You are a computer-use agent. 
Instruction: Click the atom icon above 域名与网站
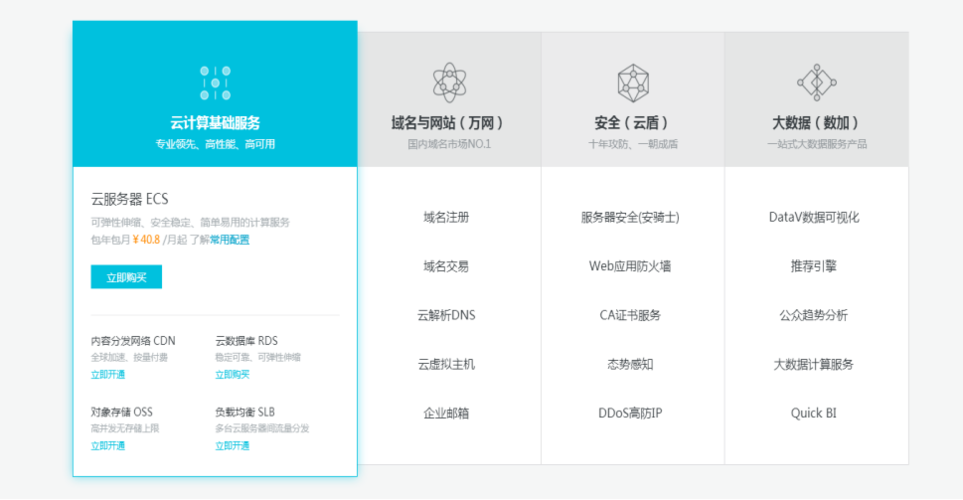450,82
